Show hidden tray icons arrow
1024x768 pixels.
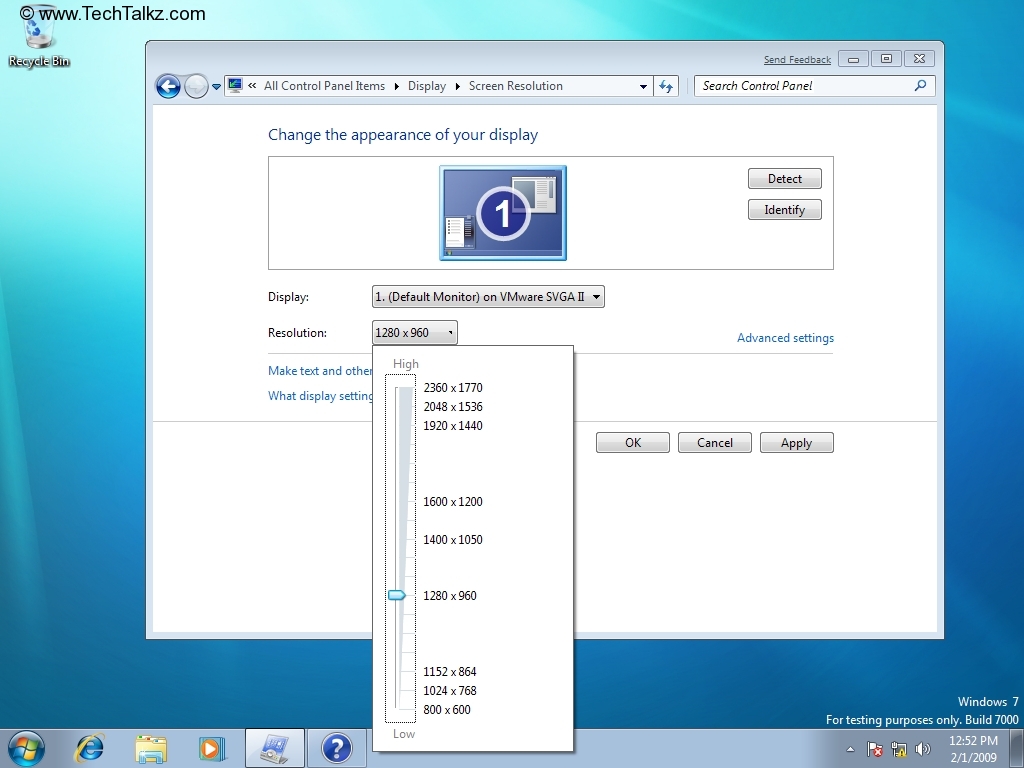click(850, 749)
